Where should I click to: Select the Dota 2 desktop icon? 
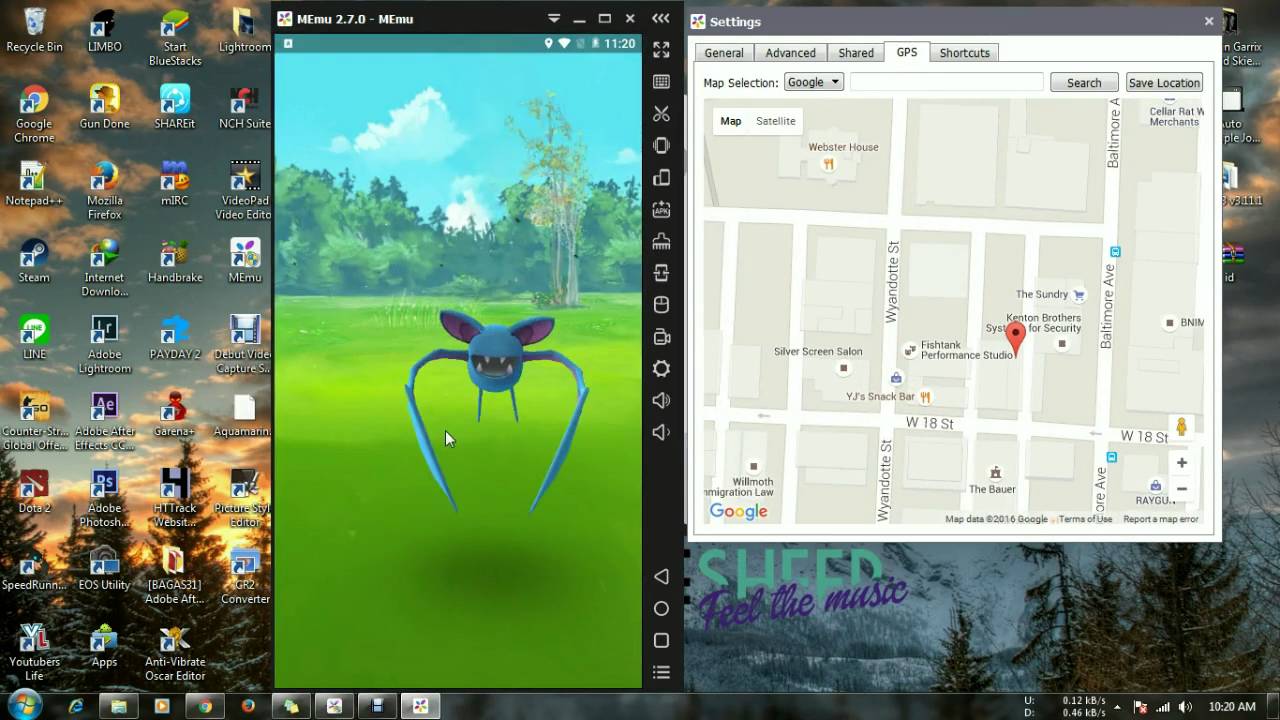(34, 491)
